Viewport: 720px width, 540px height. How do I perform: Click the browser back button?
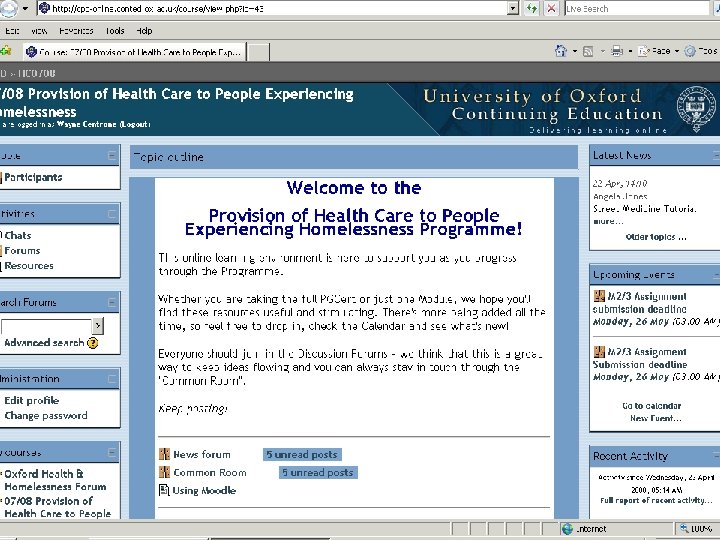coord(8,8)
